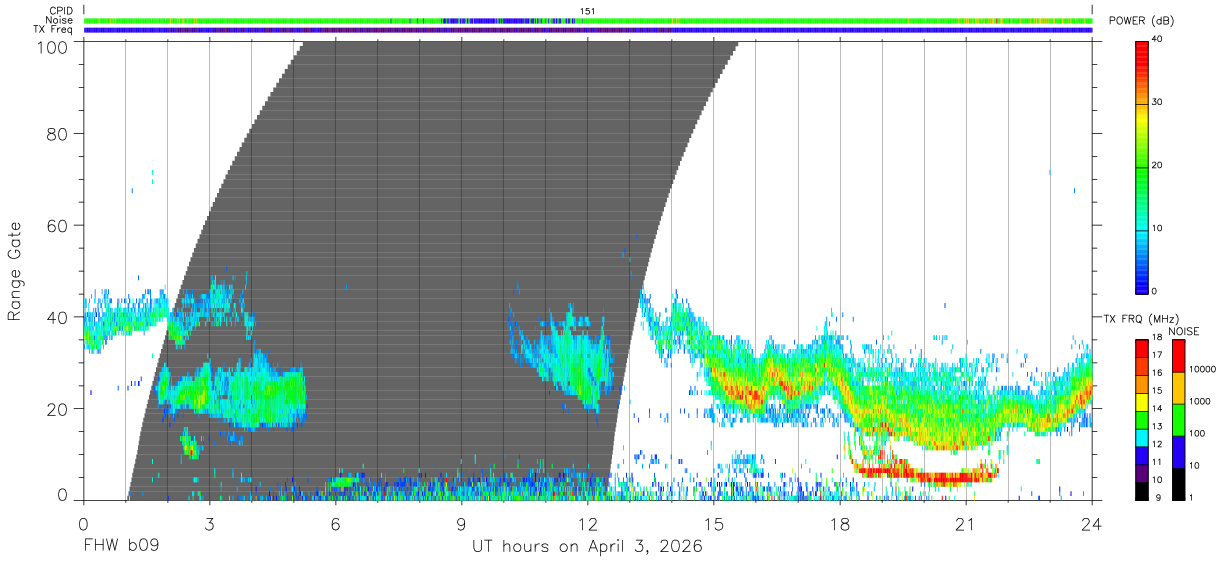This screenshot has width=1228, height=567.
Task: Click the CPID value '151'
Action: pos(587,11)
